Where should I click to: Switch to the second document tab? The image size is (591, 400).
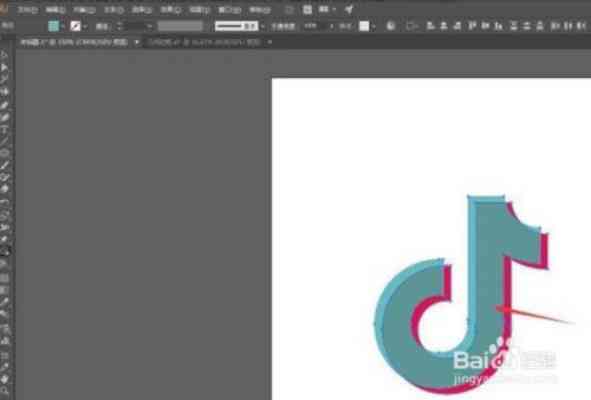[204, 42]
